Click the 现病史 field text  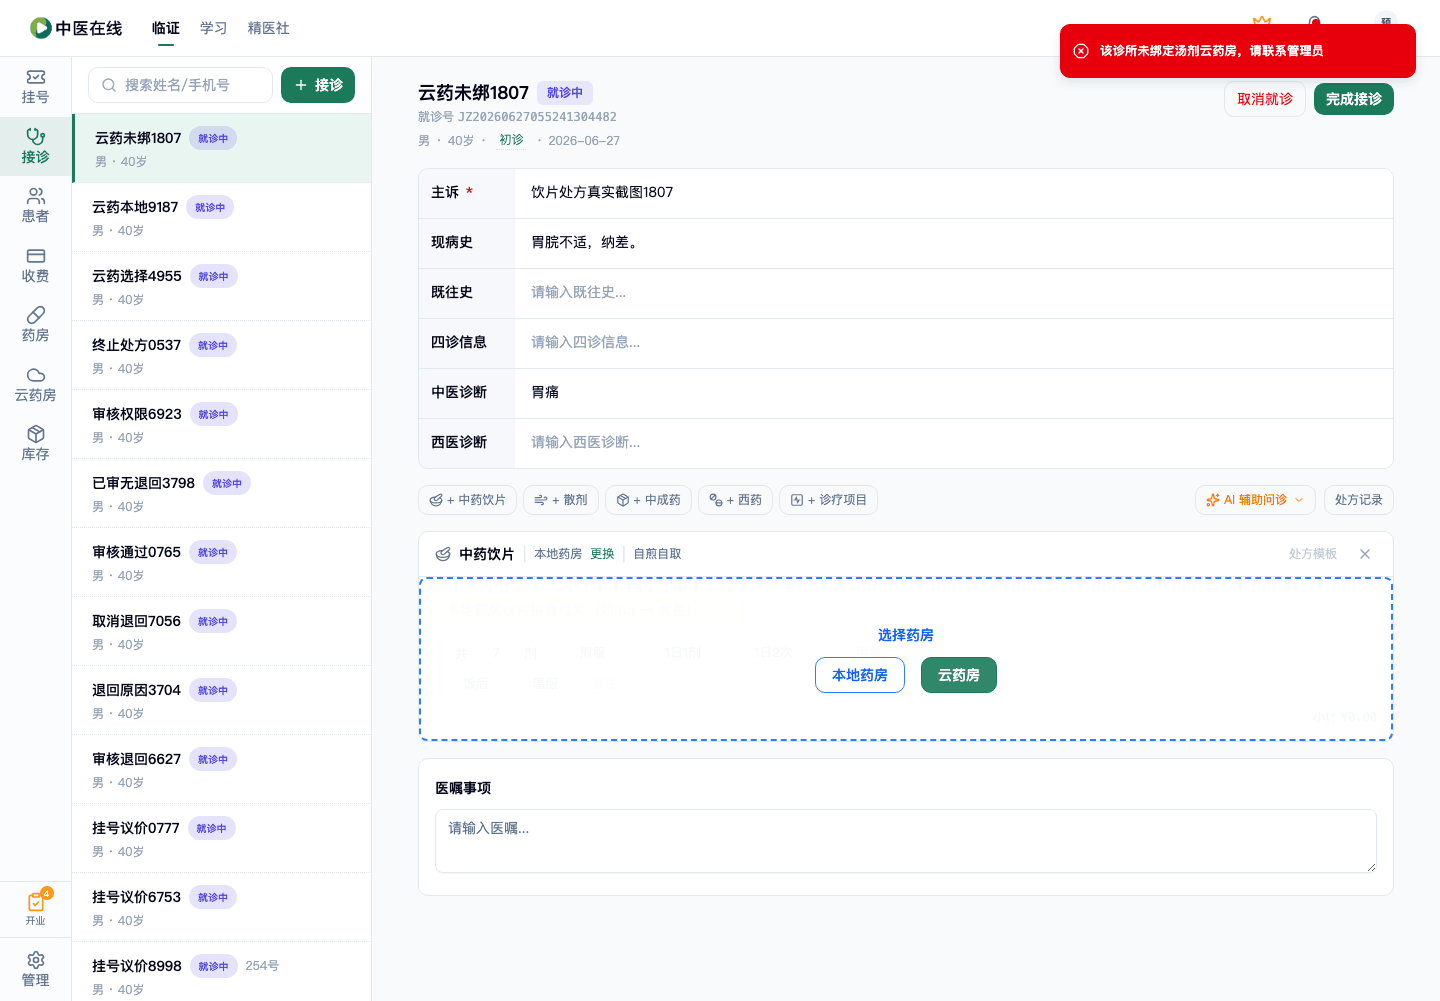click(954, 243)
